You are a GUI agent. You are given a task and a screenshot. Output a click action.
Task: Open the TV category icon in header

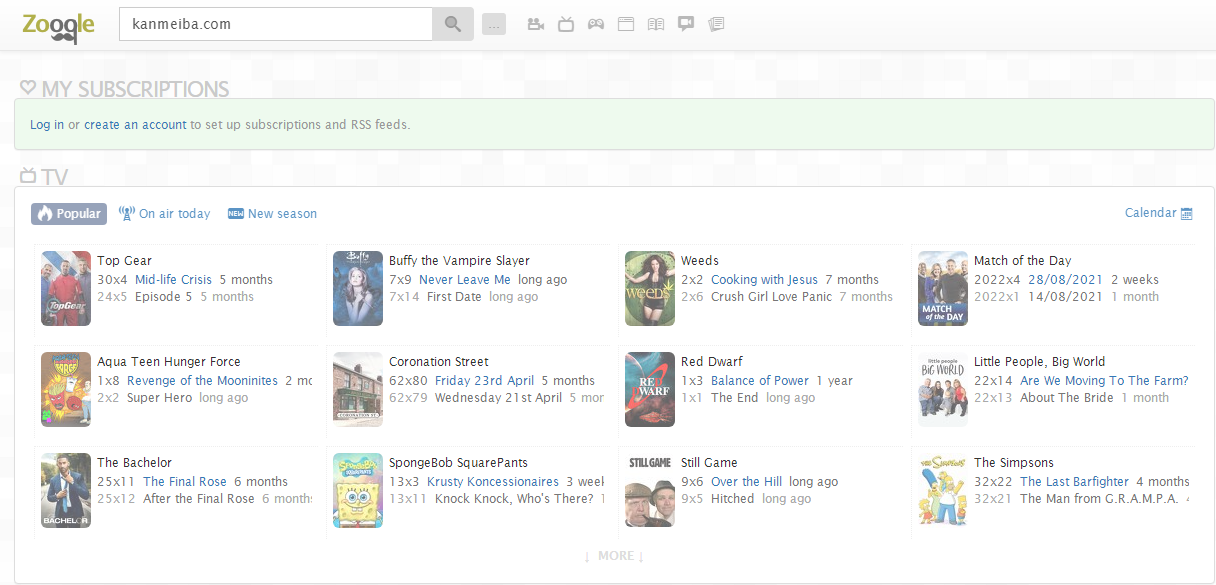point(566,24)
